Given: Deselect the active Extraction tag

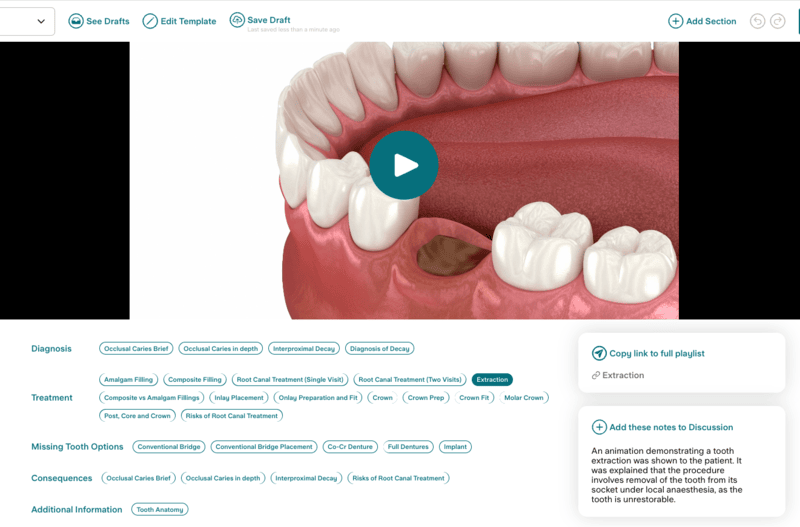Looking at the screenshot, I should click(492, 380).
